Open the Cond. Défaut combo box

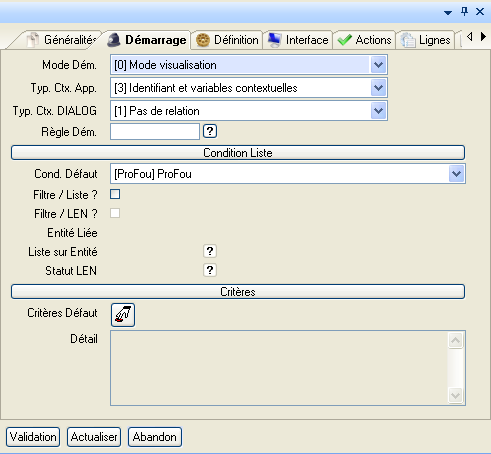coord(456,174)
